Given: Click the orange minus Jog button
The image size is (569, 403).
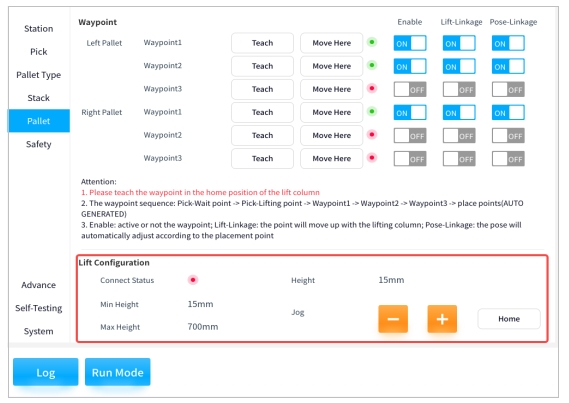Looking at the screenshot, I should [x=393, y=319].
